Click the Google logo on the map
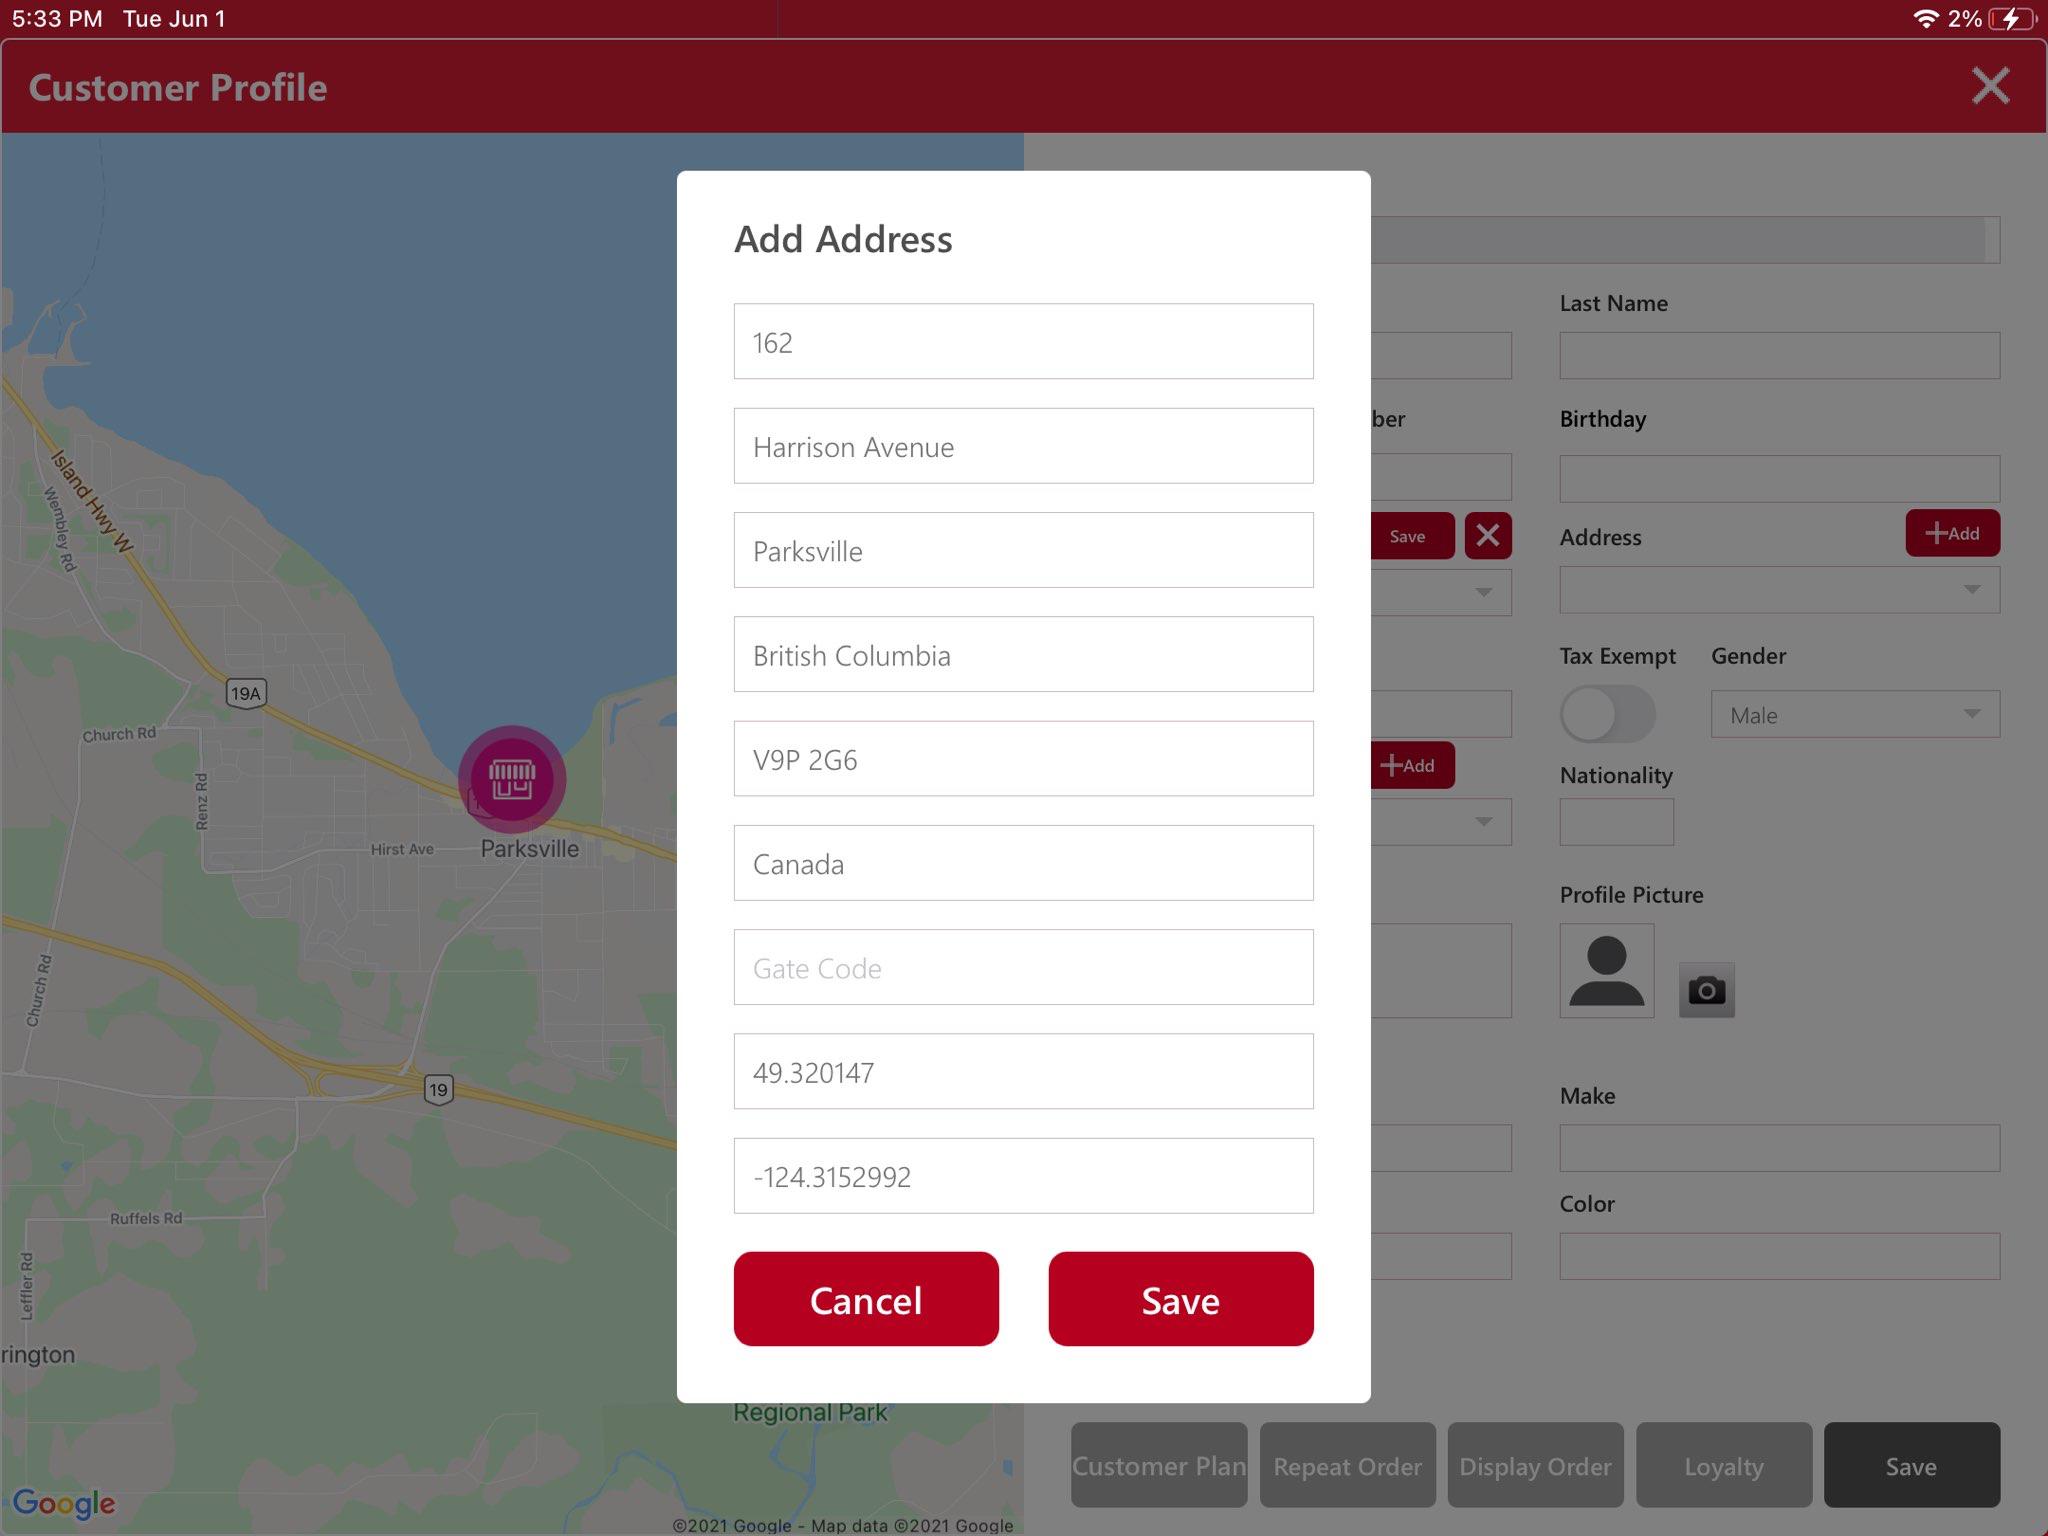Viewport: 2048px width, 1536px height. (x=64, y=1502)
